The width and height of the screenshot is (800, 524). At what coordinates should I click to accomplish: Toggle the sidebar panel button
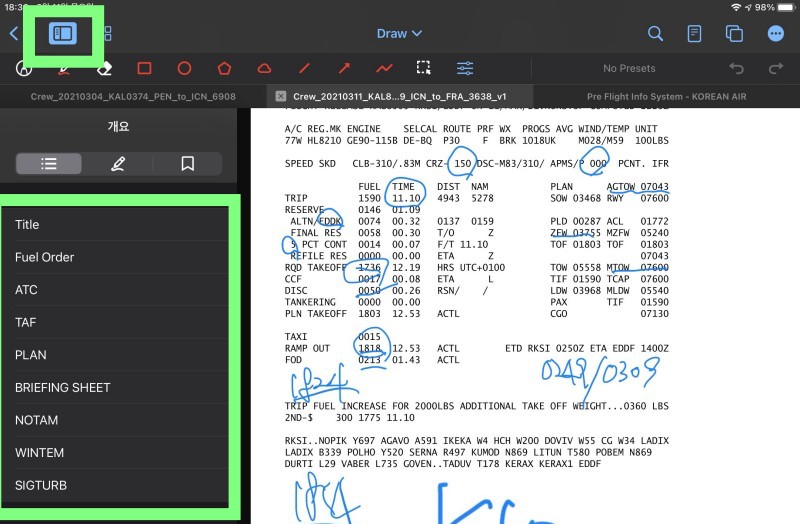coord(62,34)
